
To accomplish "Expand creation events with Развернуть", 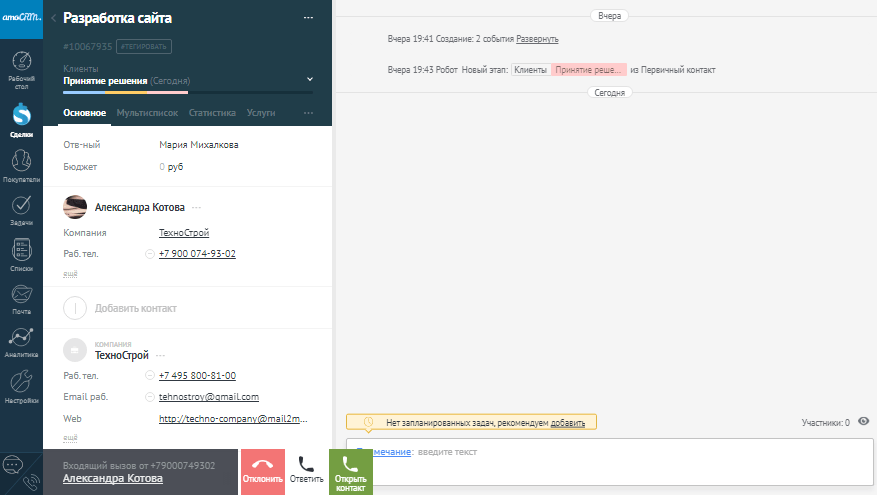I will tap(537, 39).
